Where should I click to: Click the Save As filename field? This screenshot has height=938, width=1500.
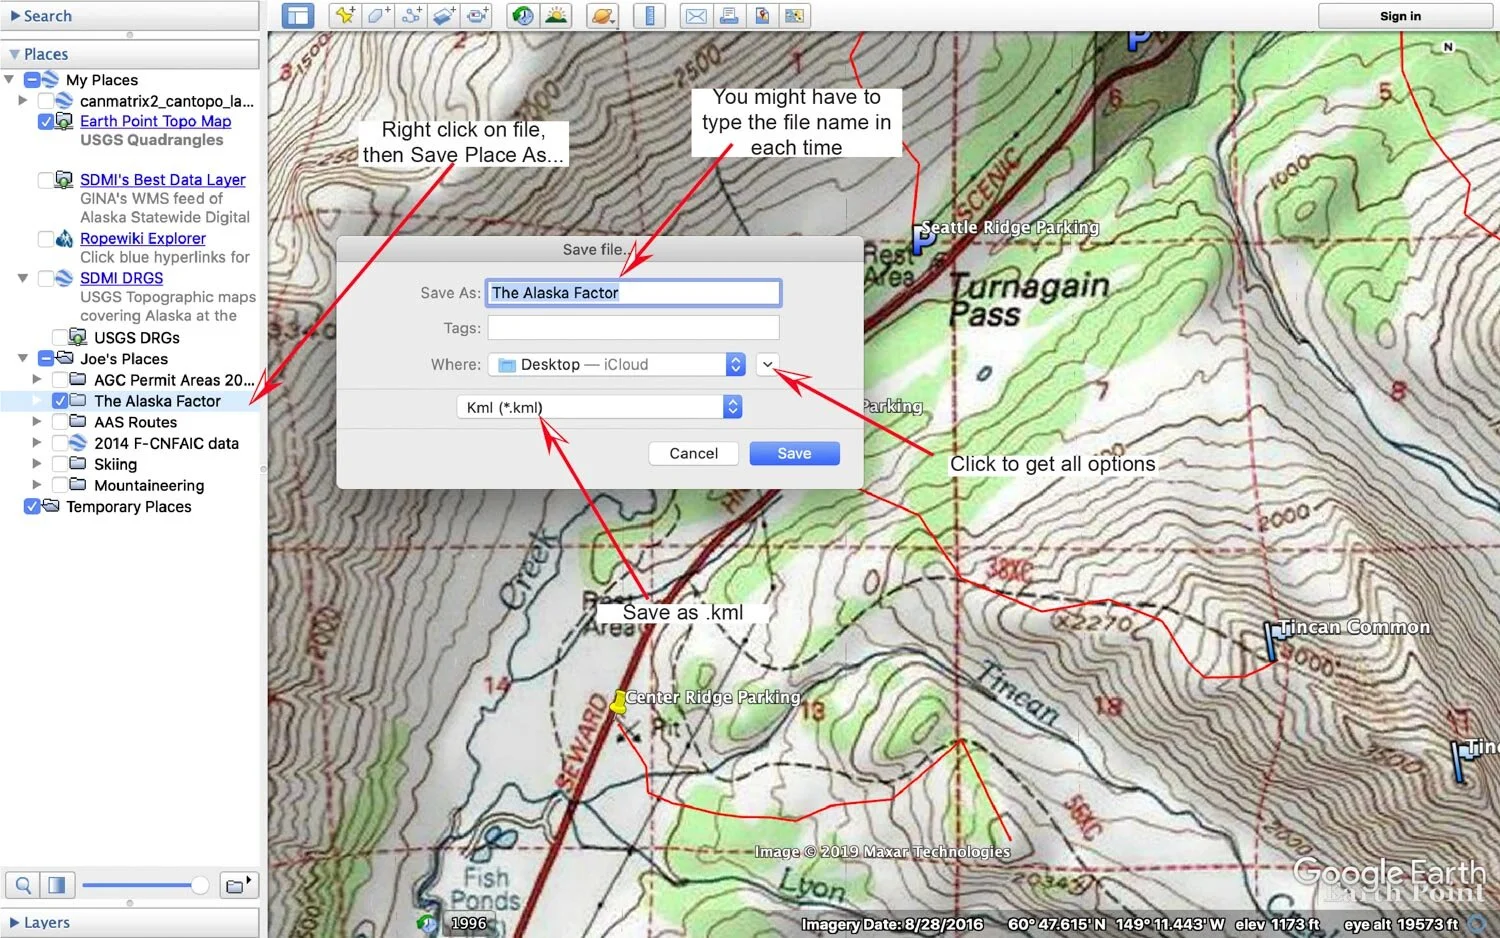pyautogui.click(x=633, y=293)
